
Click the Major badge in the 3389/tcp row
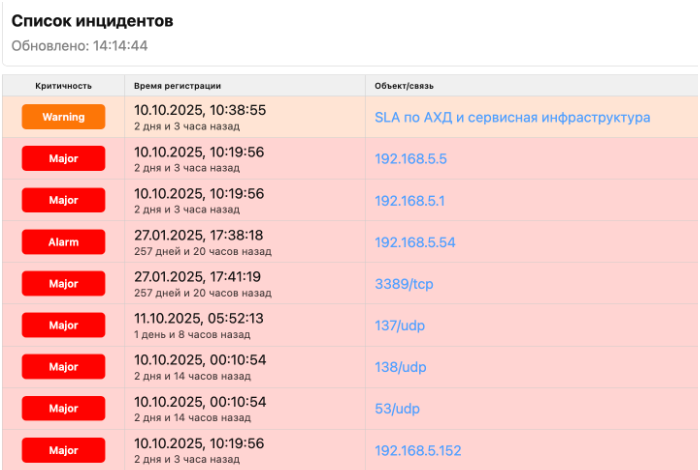[63, 284]
